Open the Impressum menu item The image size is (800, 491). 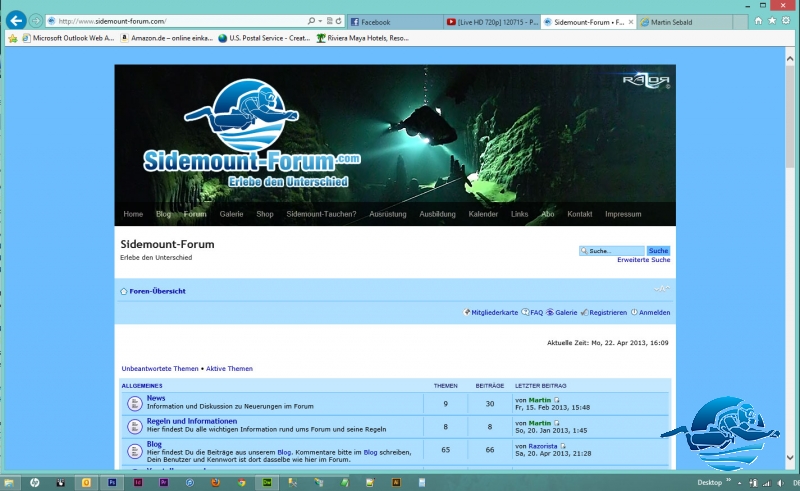623,214
